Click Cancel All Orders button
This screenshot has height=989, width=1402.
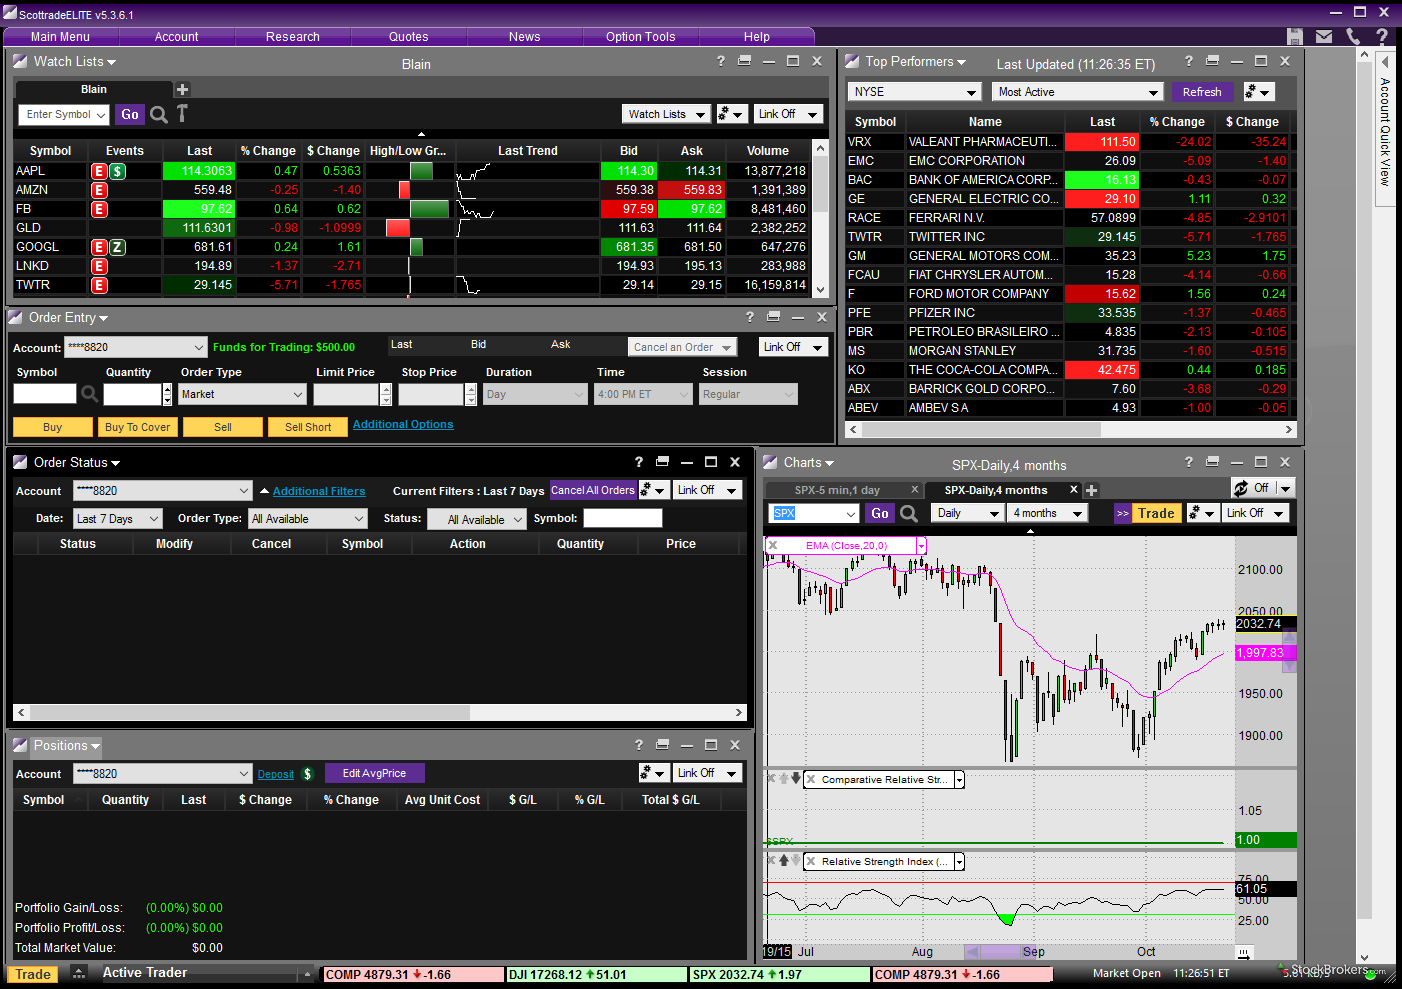point(593,490)
